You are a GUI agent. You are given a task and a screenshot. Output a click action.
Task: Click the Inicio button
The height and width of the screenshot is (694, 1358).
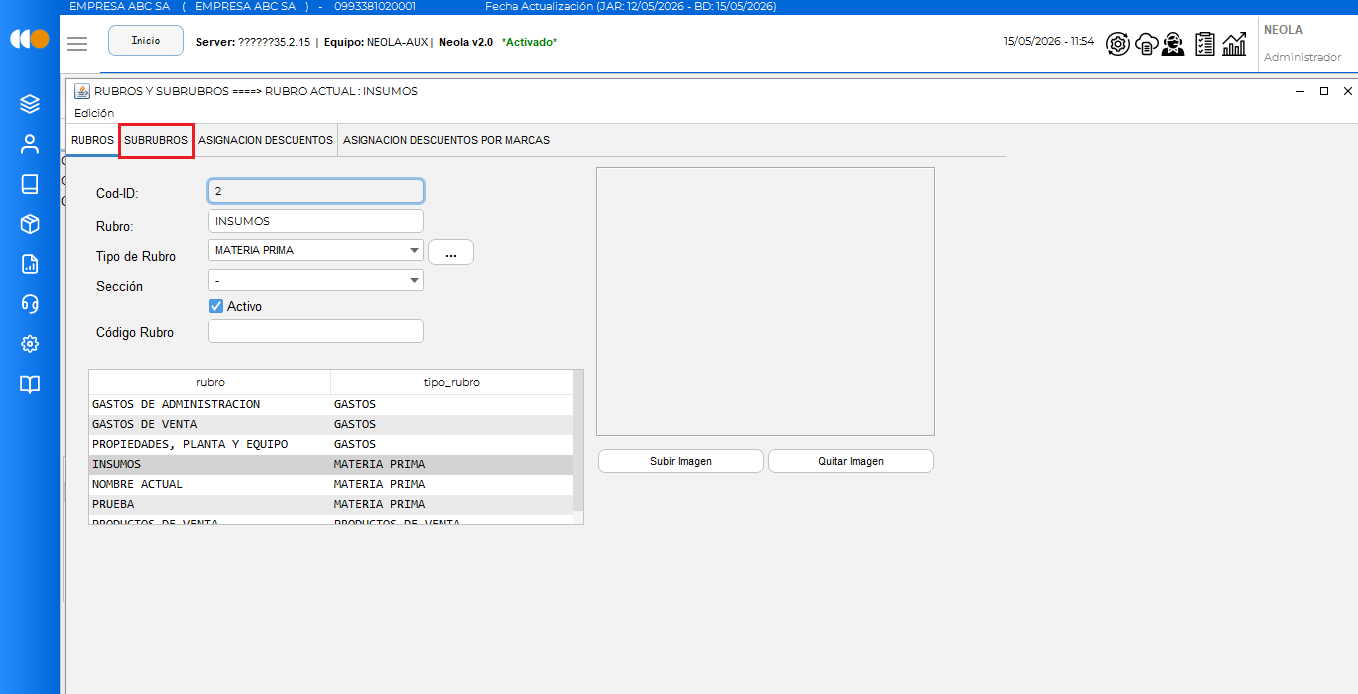tap(146, 41)
